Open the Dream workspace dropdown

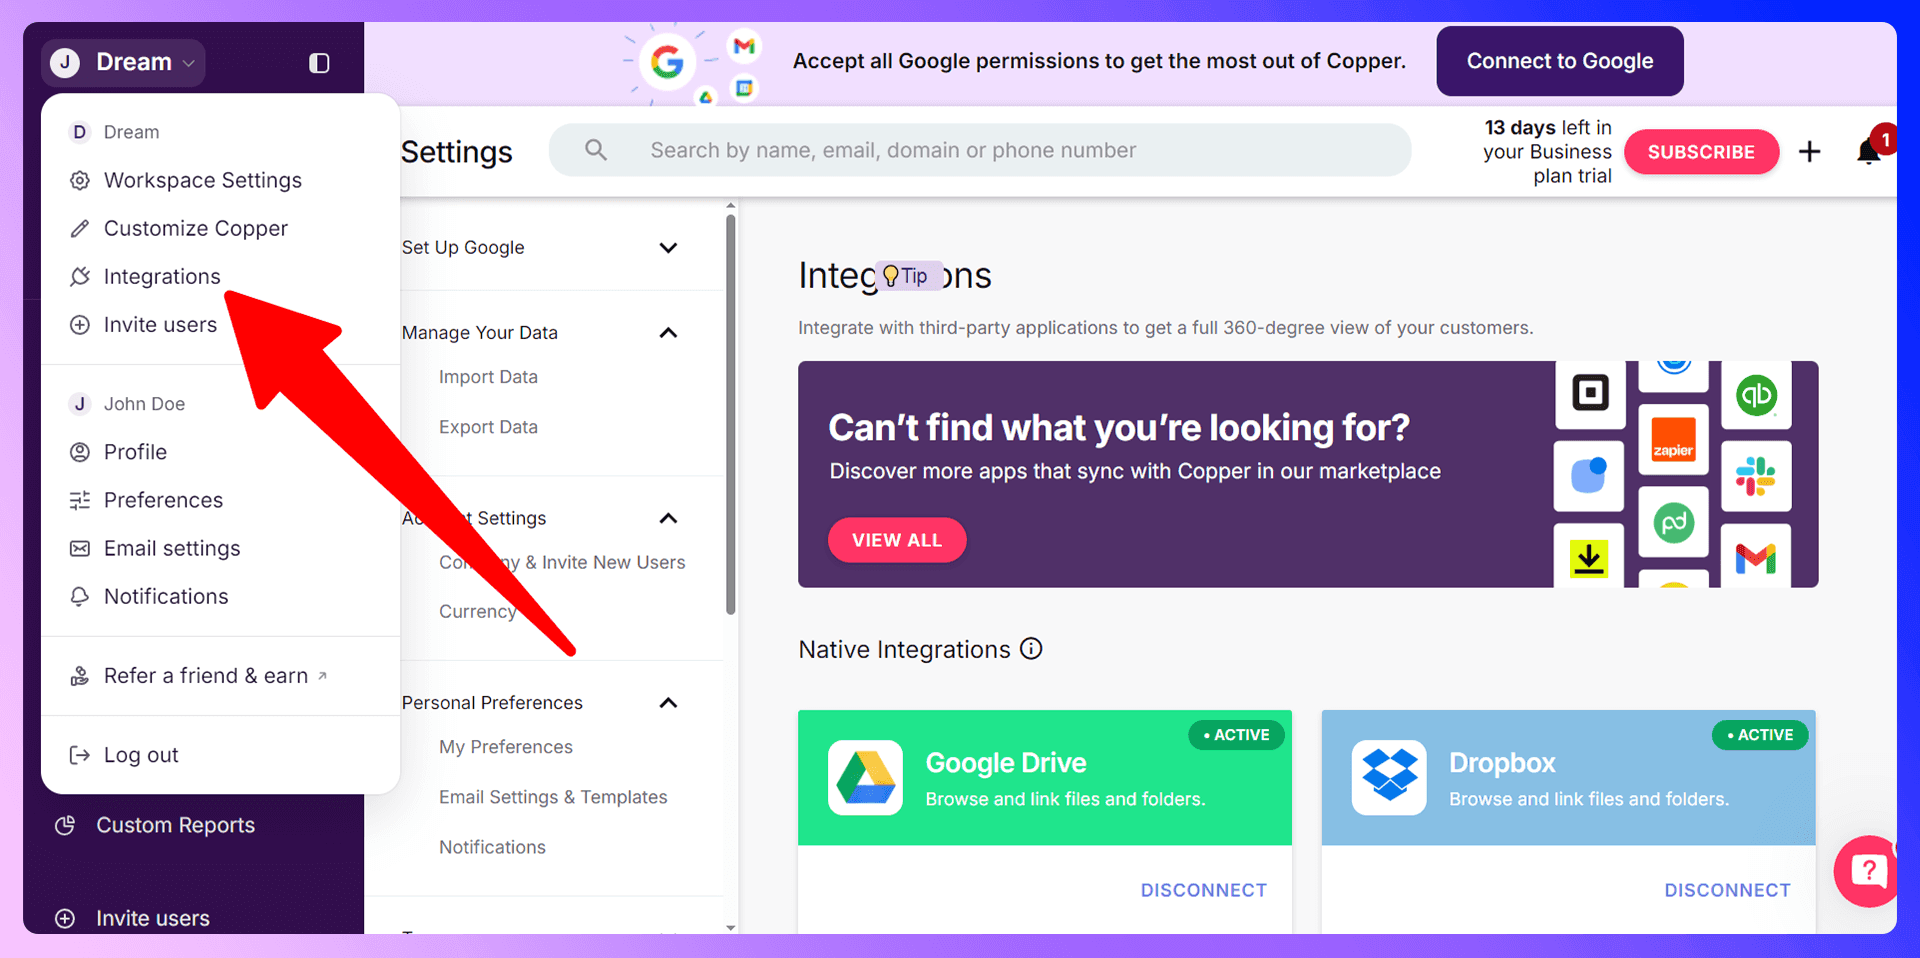tap(124, 62)
